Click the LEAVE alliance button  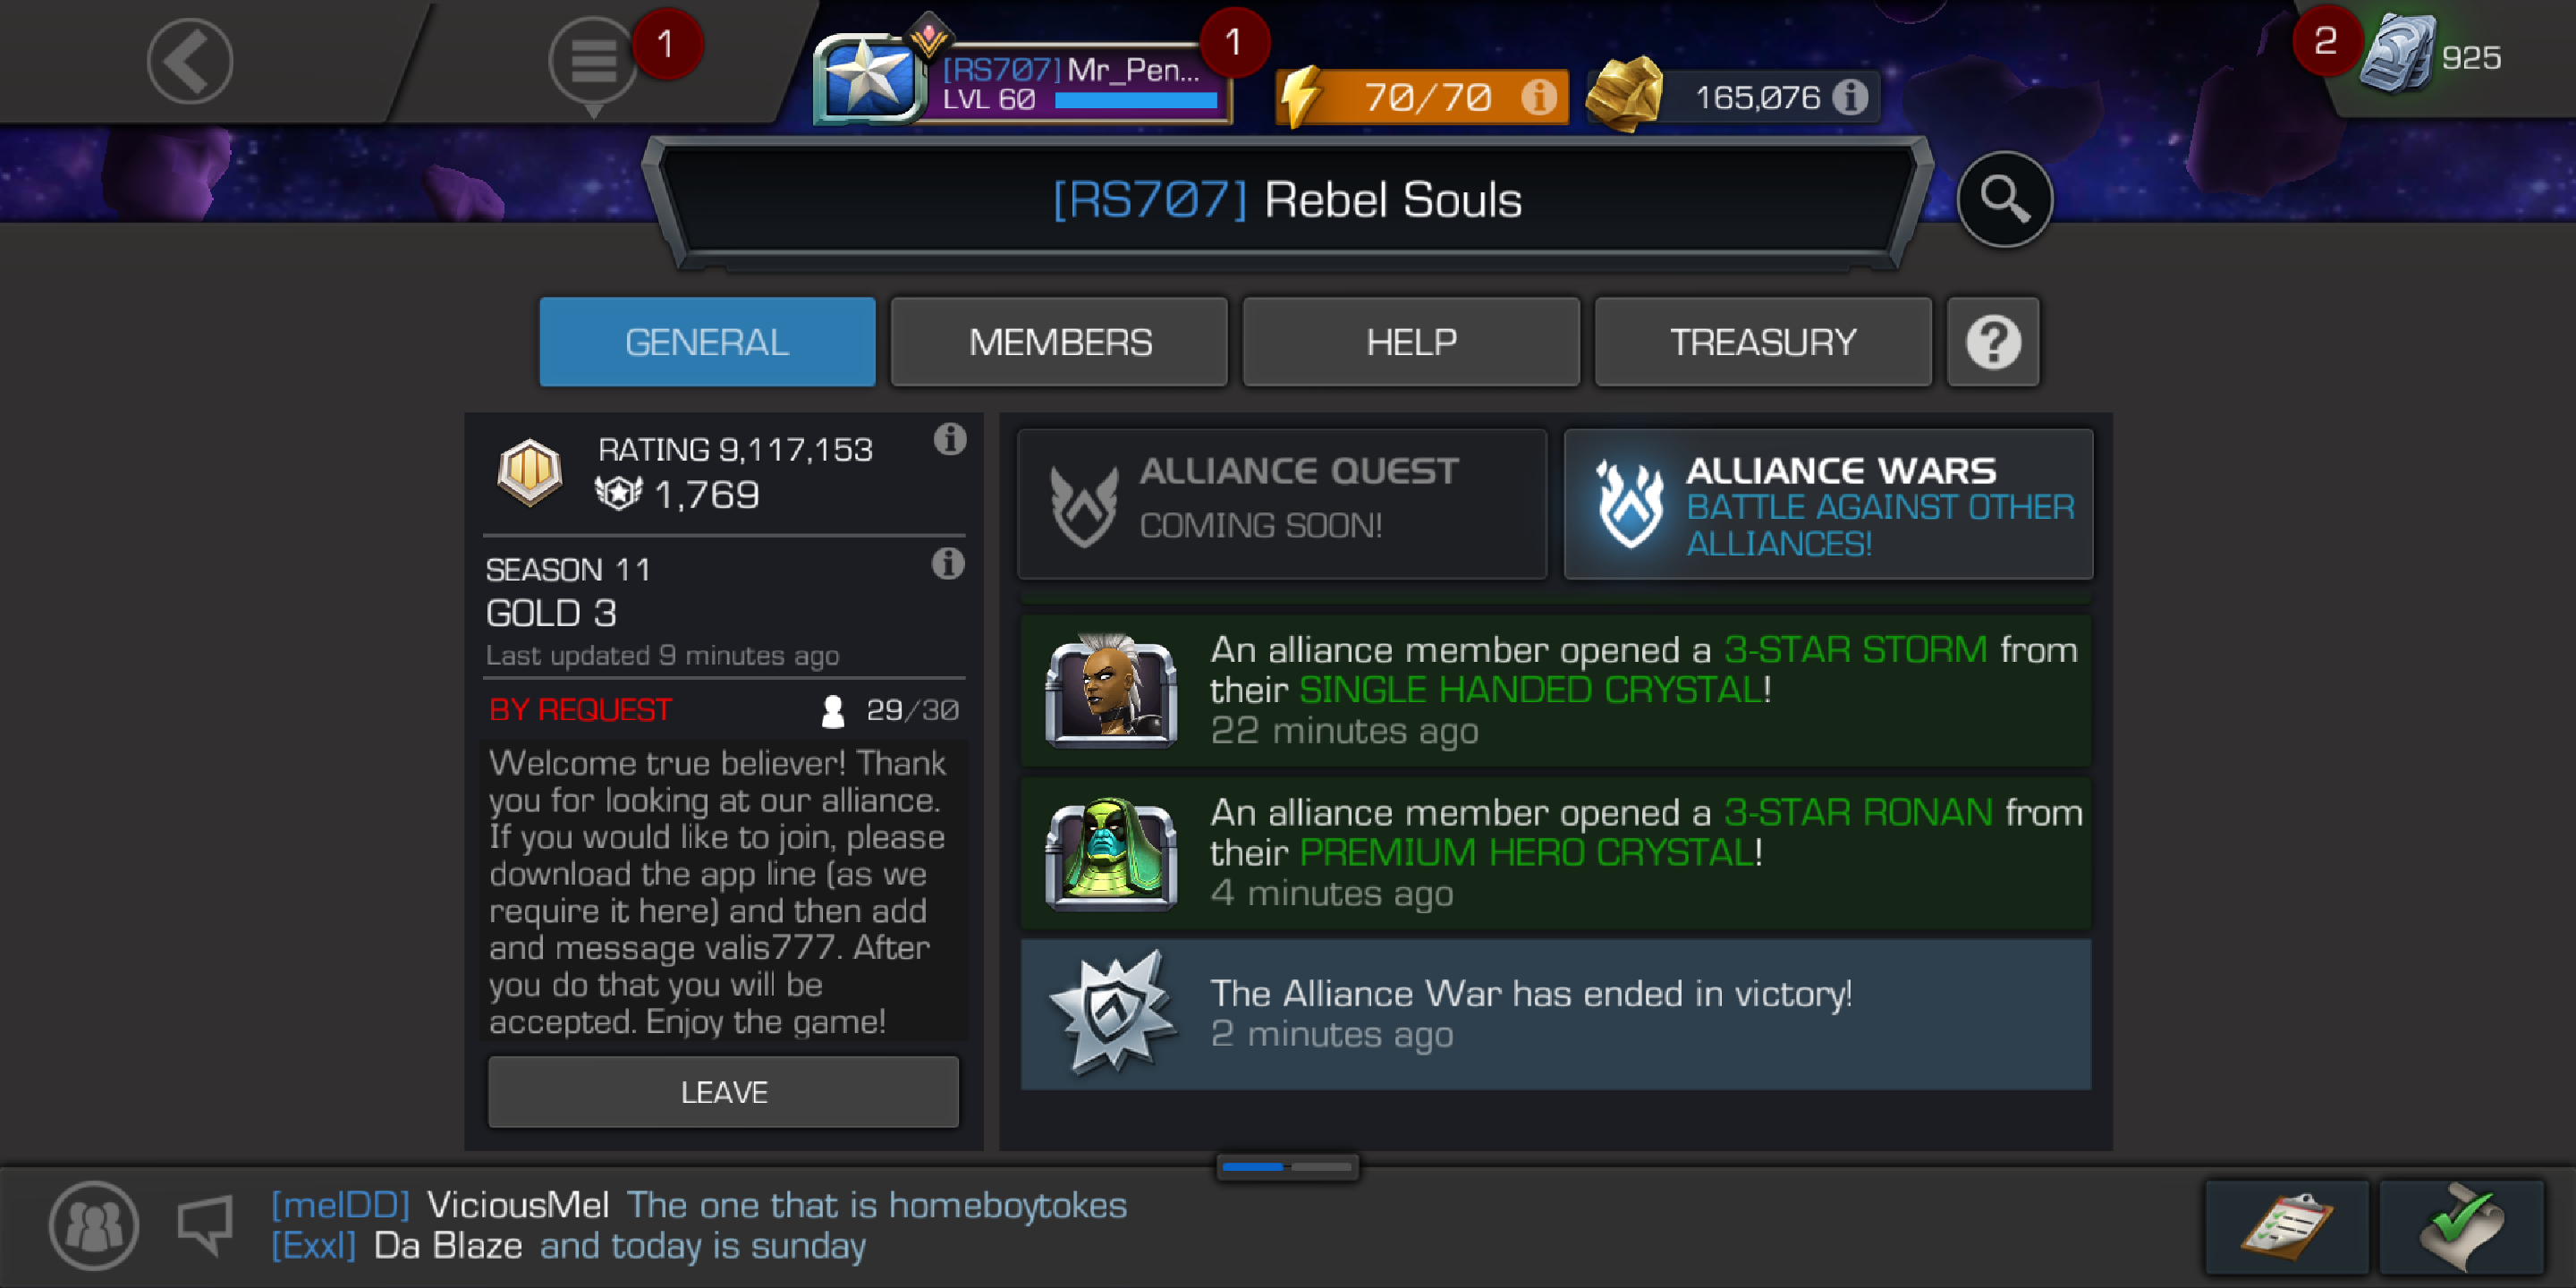[x=723, y=1092]
